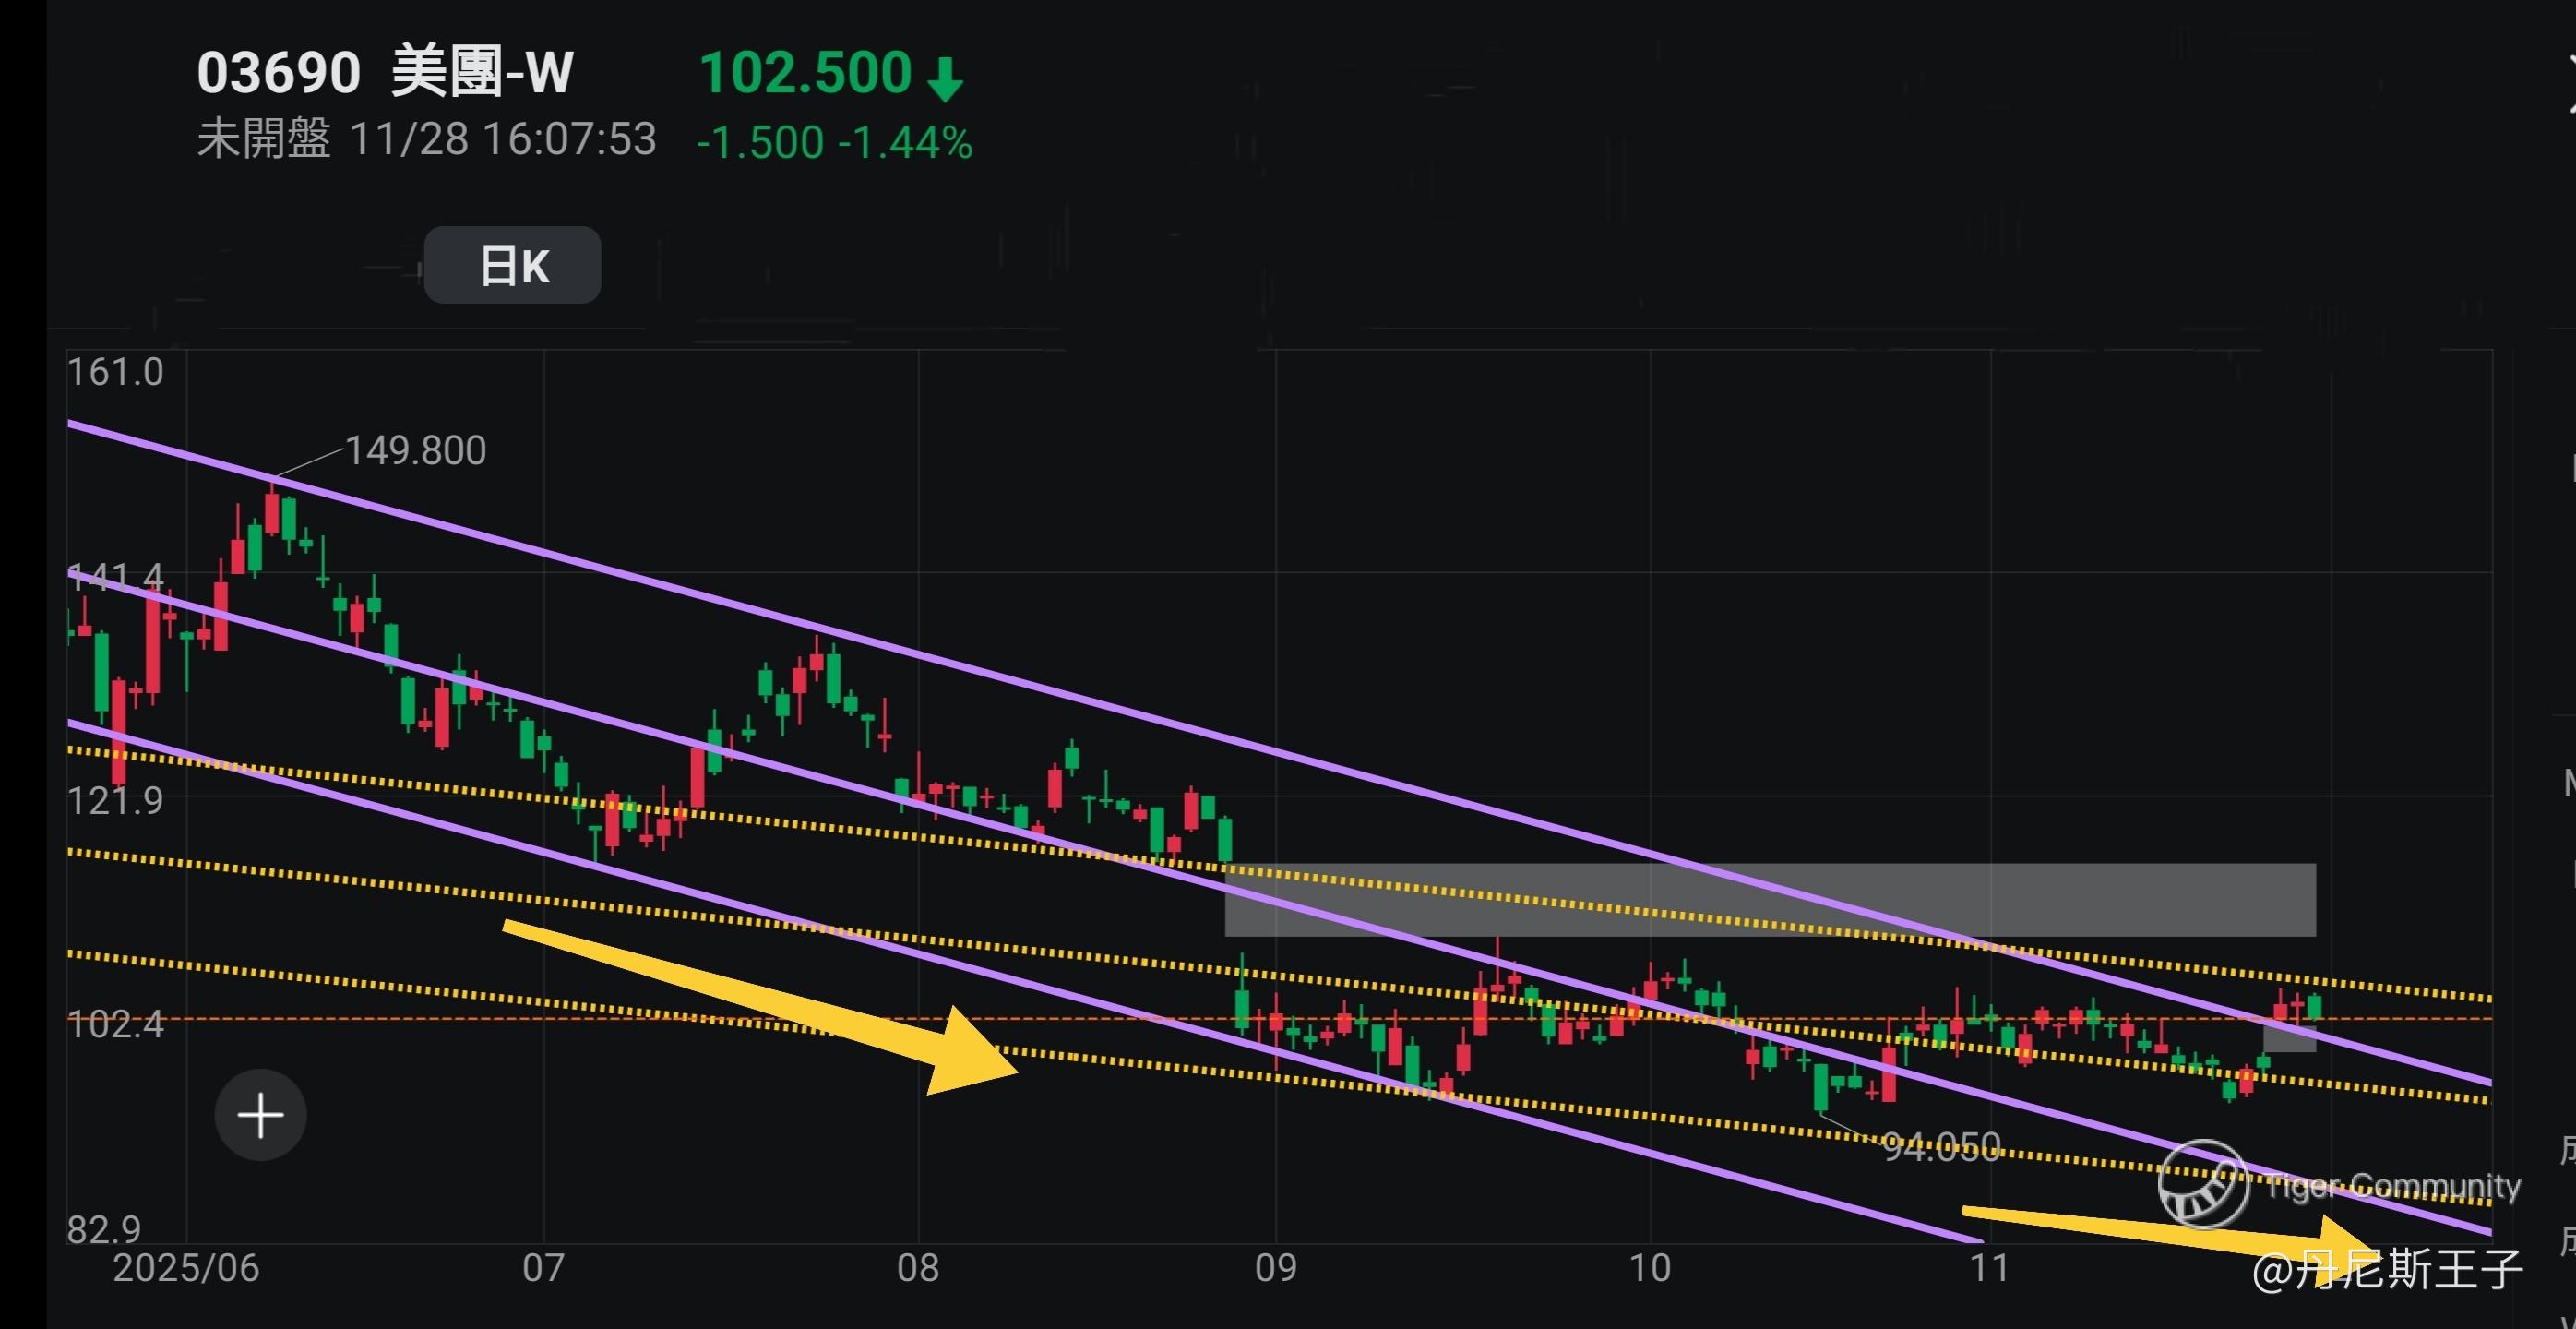This screenshot has height=1329, width=2576.
Task: Click the 94.050 low price label
Action: coord(1941,1147)
